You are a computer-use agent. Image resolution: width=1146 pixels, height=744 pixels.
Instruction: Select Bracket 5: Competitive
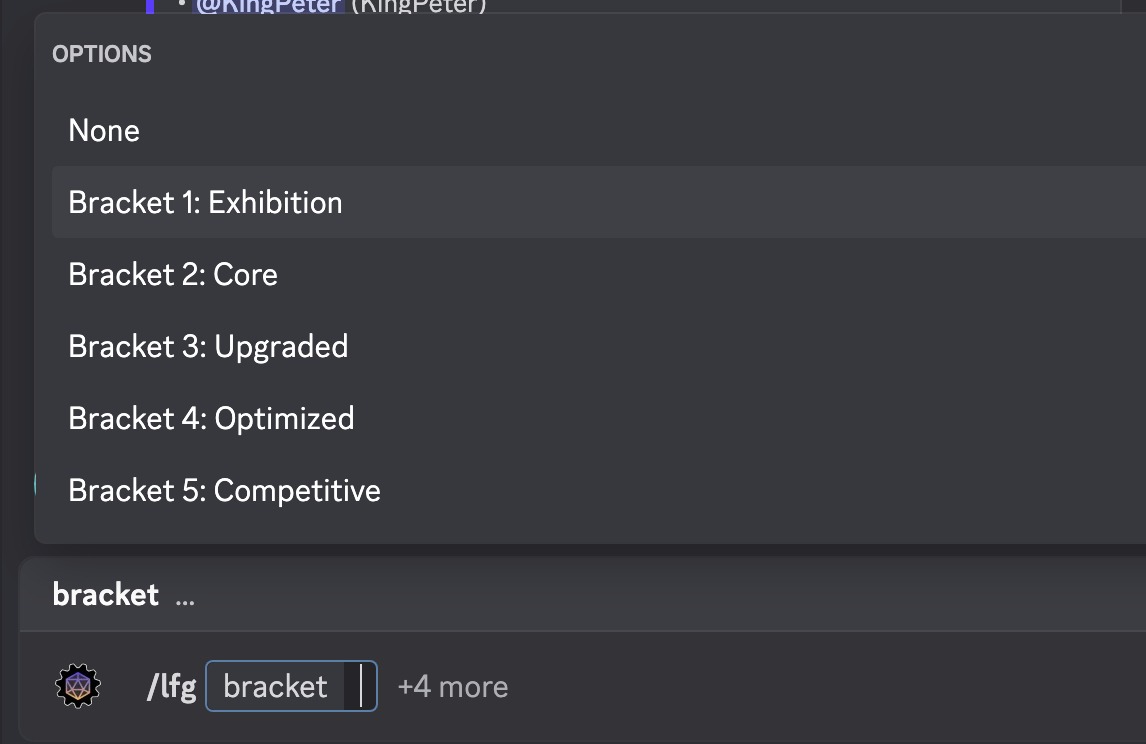point(224,491)
